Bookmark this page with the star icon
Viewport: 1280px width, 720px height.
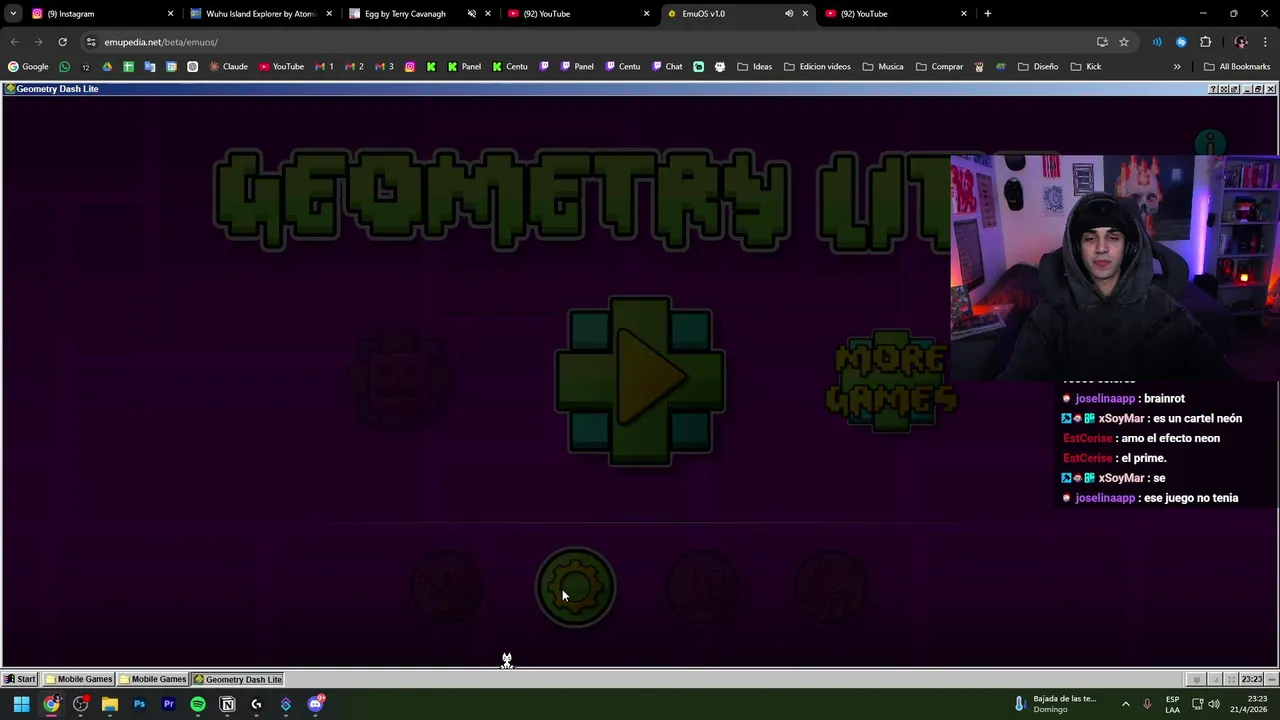point(1124,42)
